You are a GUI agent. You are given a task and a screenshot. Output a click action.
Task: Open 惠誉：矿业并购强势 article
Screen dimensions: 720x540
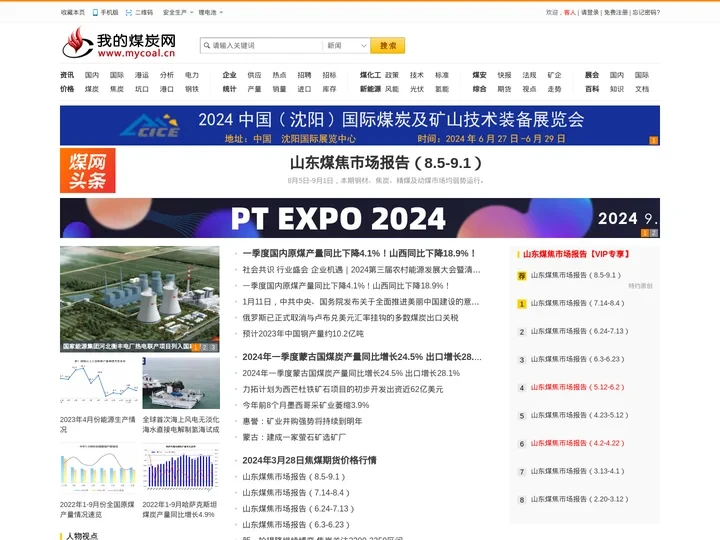pyautogui.click(x=303, y=421)
